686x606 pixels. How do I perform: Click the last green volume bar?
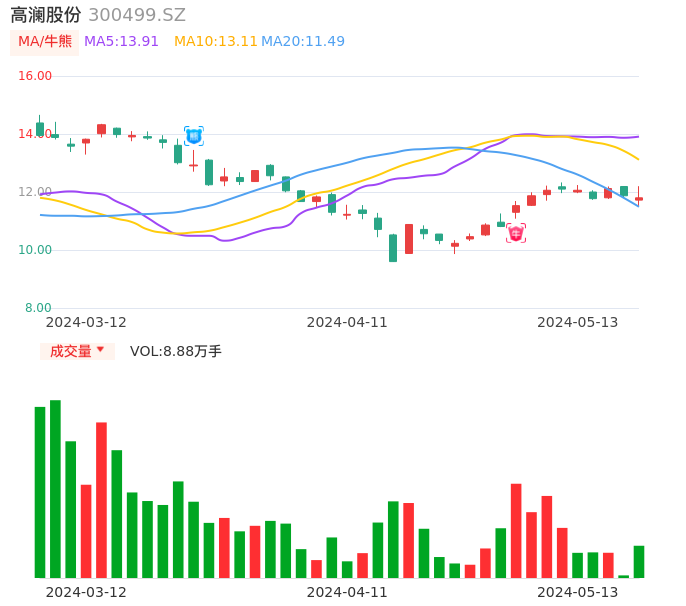click(639, 561)
